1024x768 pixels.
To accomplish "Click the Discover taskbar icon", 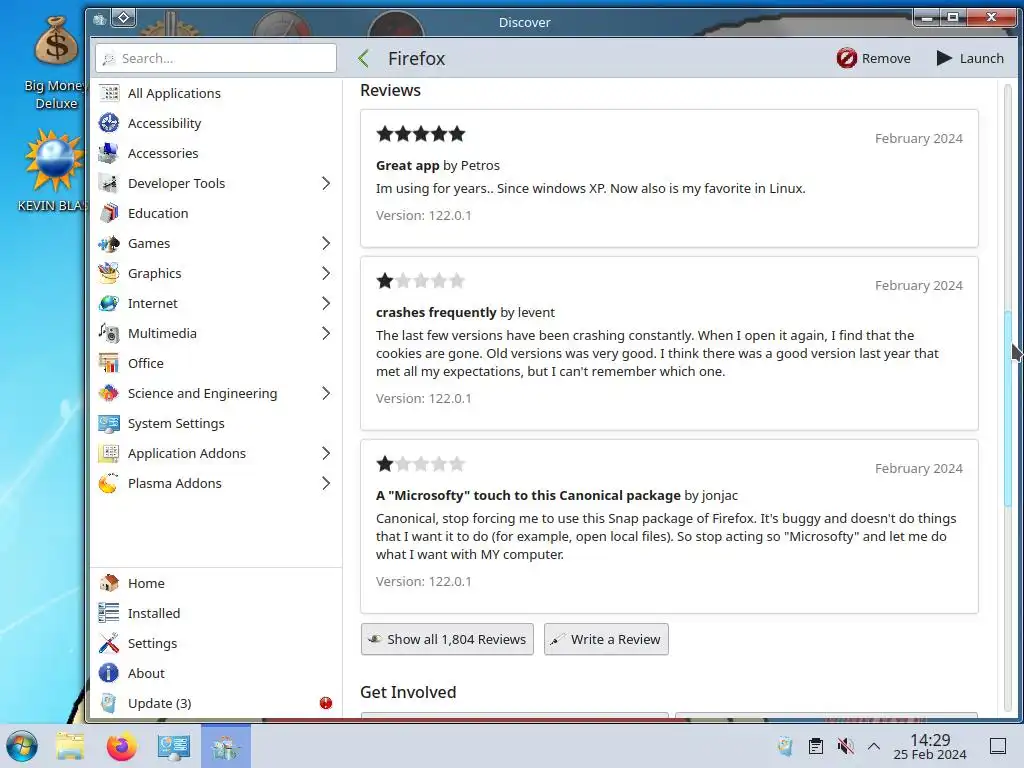I will pyautogui.click(x=226, y=746).
